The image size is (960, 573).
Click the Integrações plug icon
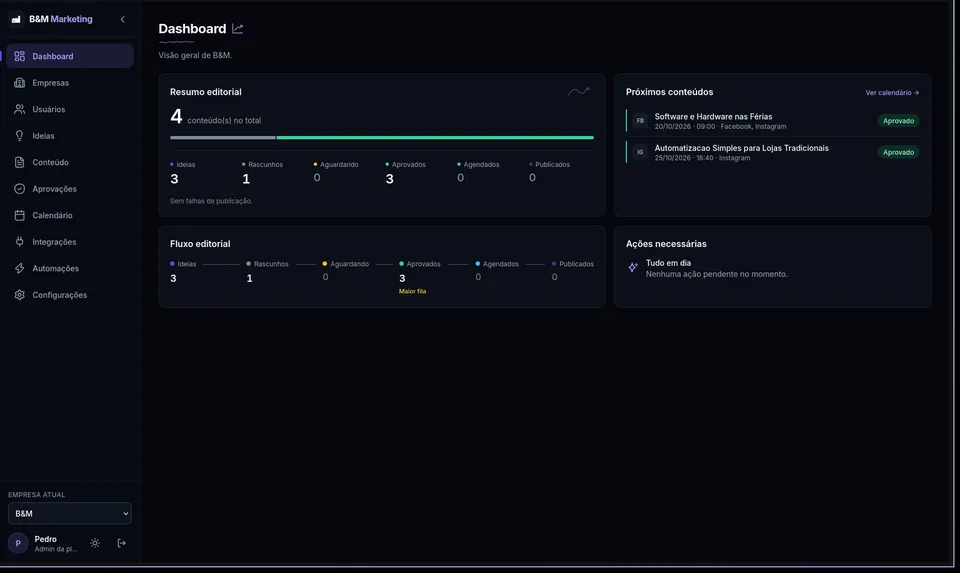[x=20, y=242]
